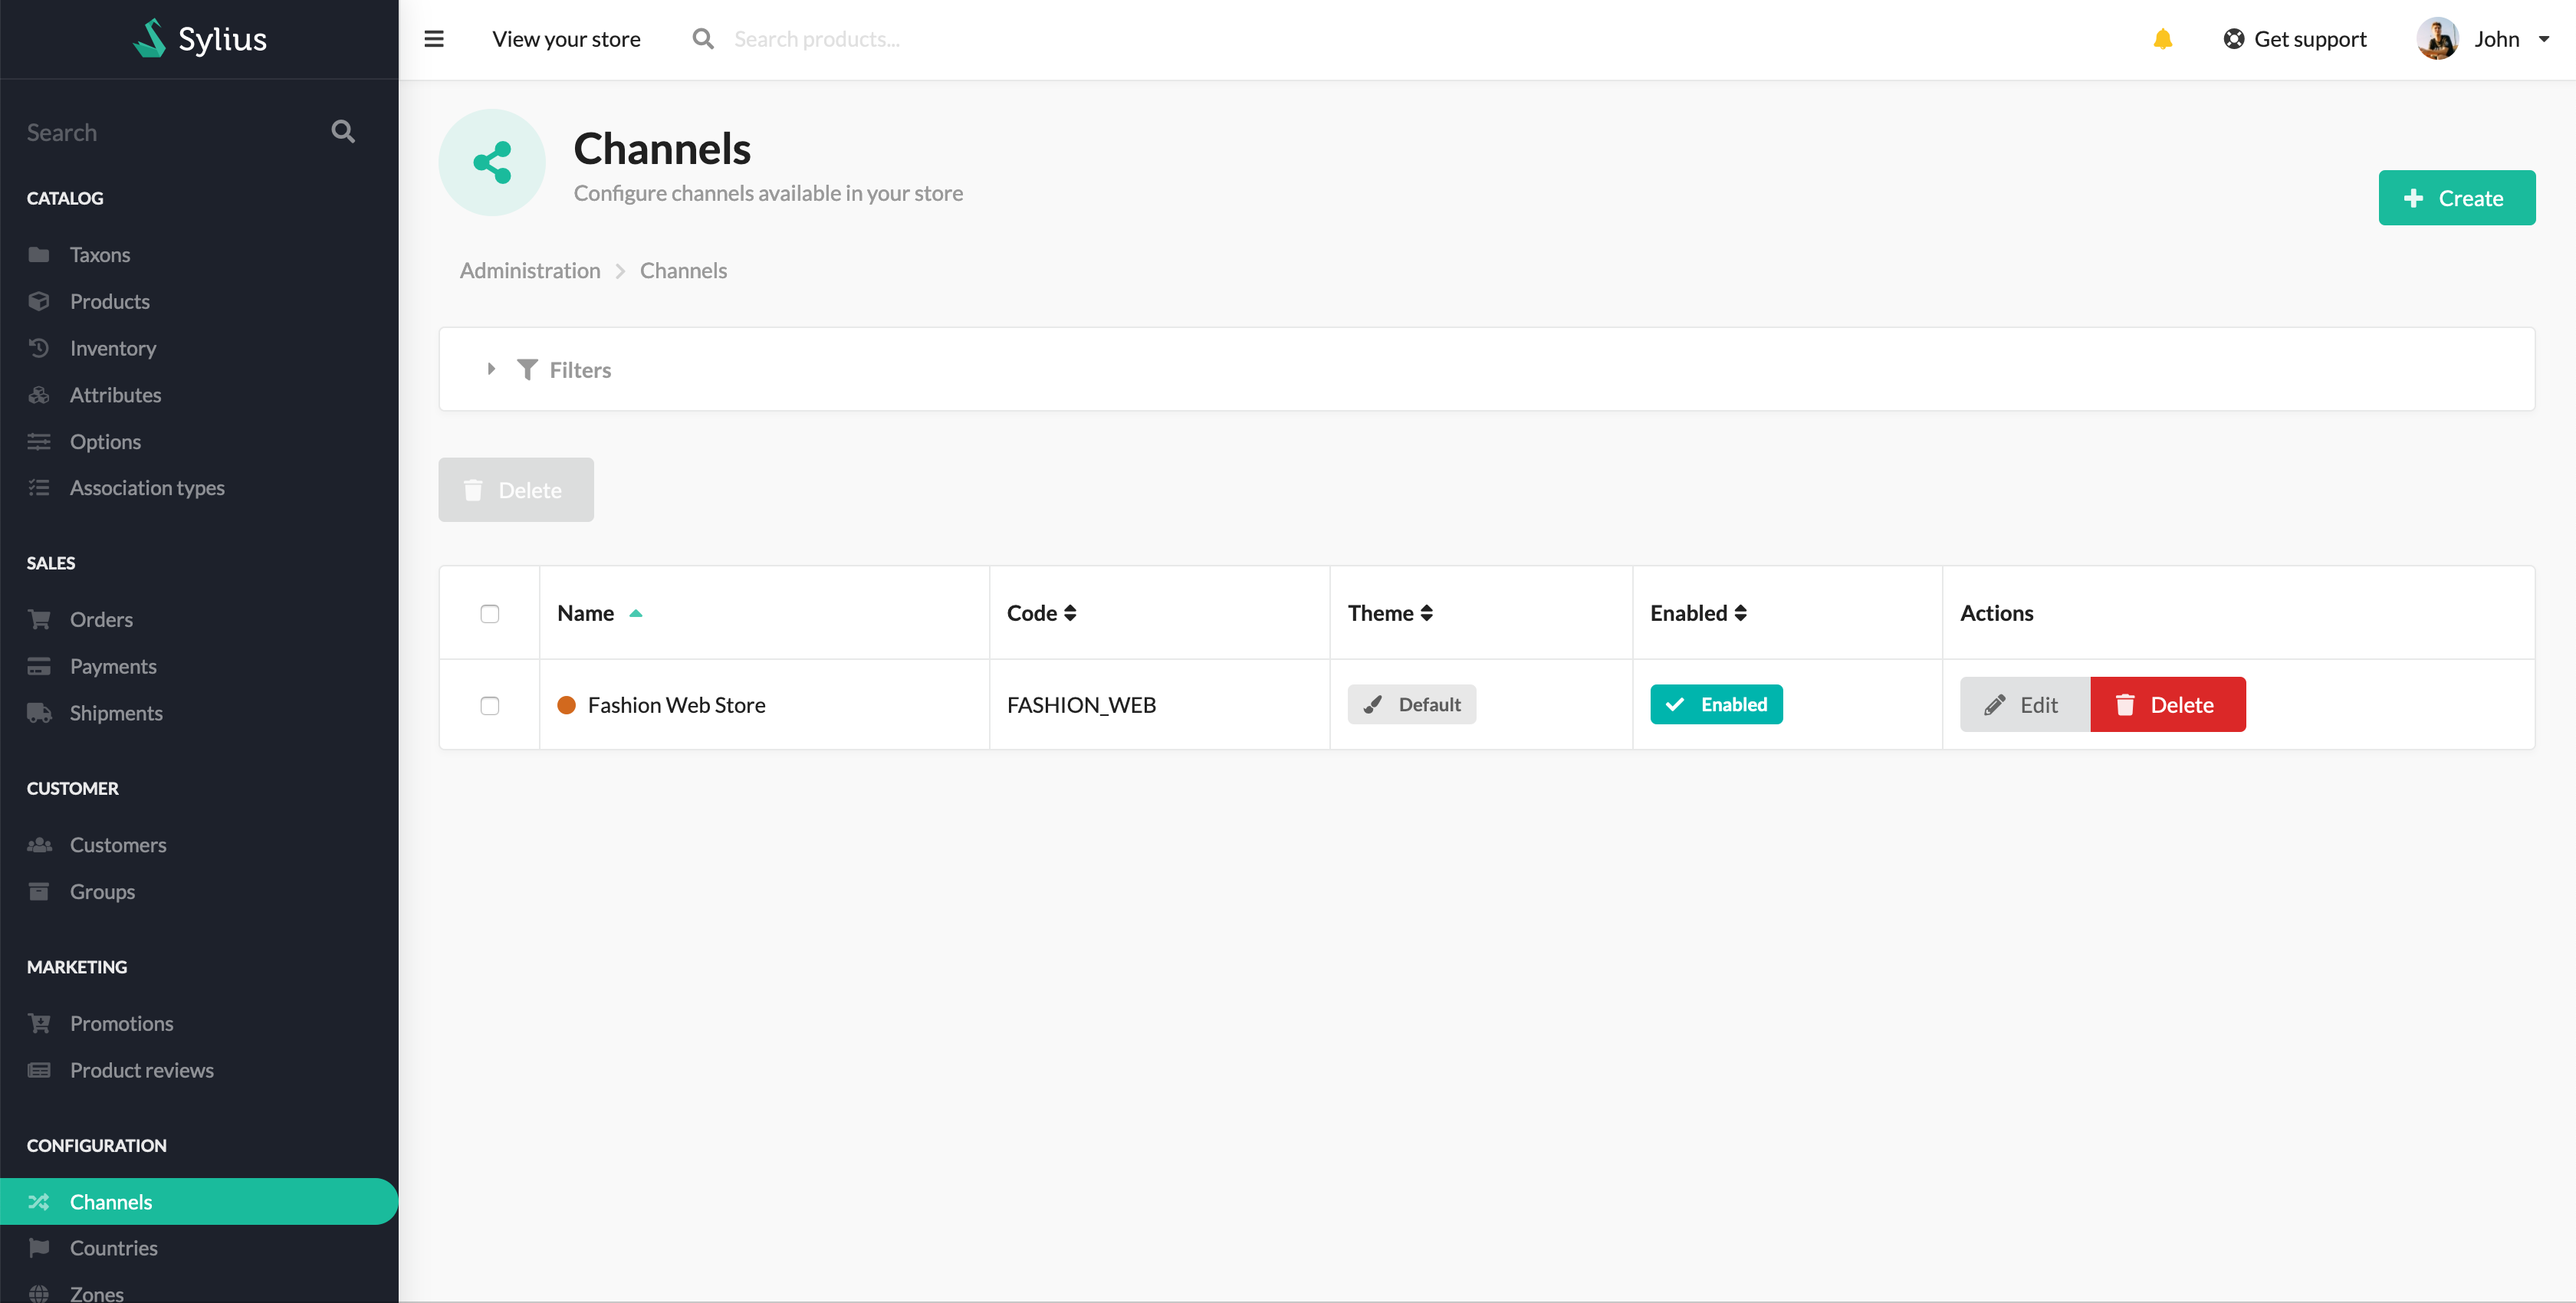2576x1303 pixels.
Task: Click the Customers users icon
Action: (x=39, y=845)
